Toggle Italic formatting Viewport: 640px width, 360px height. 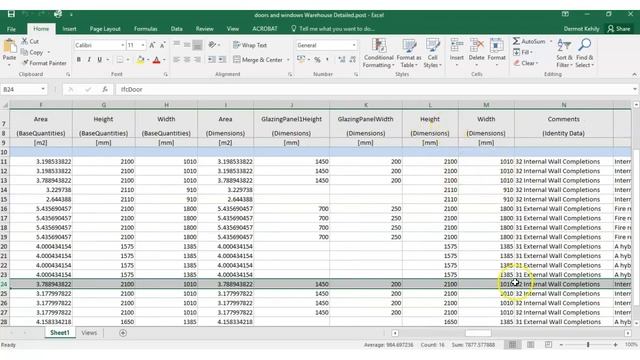[x=89, y=60]
